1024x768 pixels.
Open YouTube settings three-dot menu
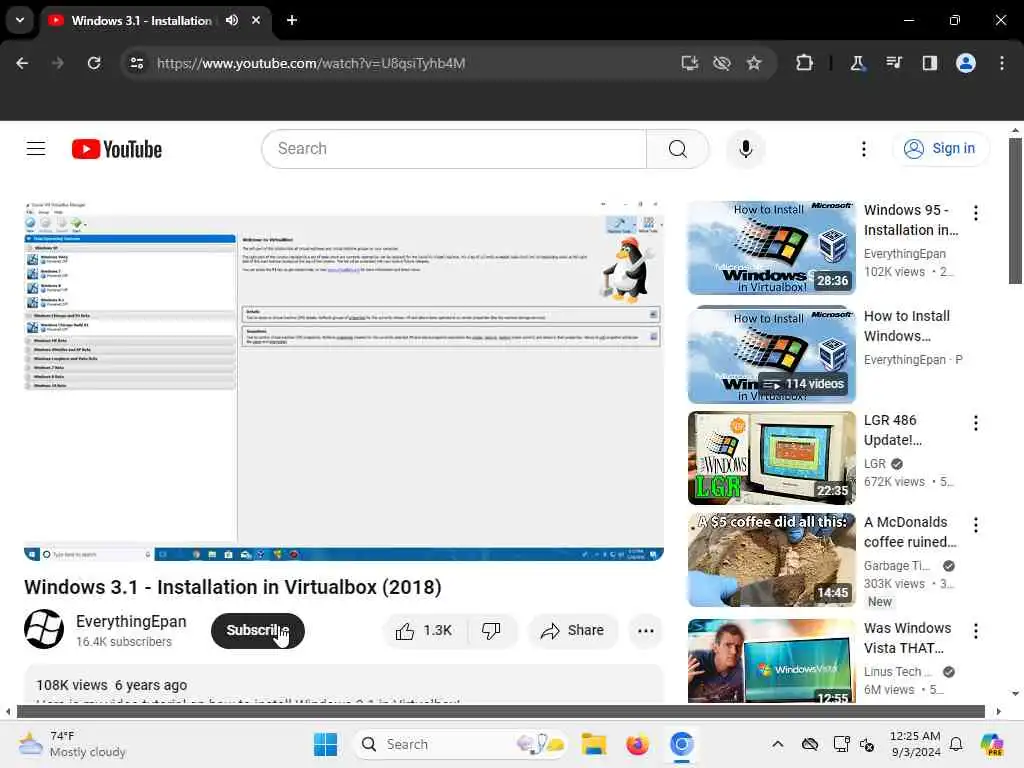863,149
